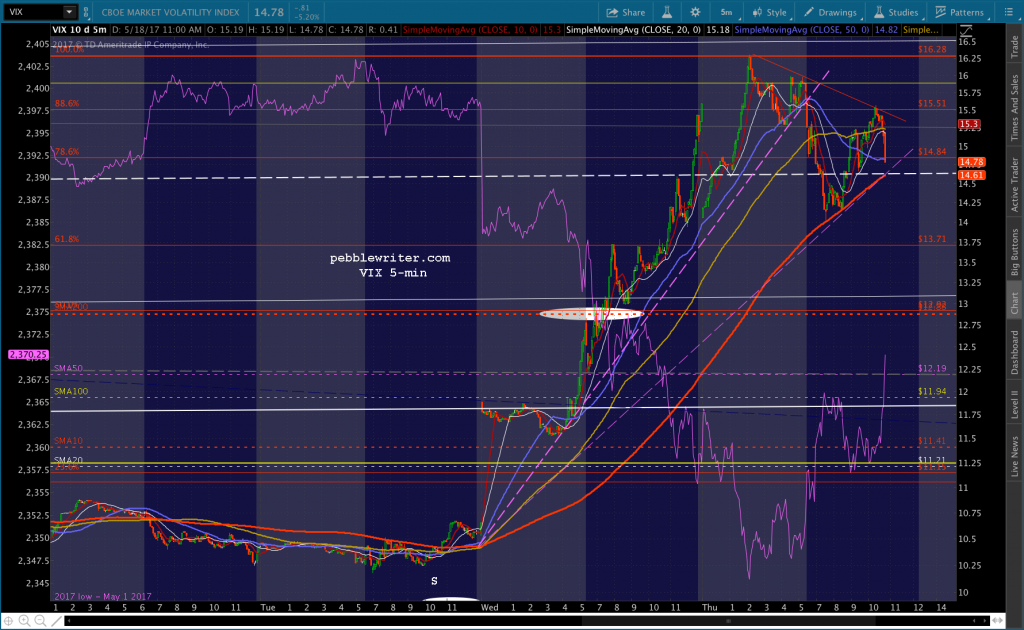Select the line drawing tool icon
Screen dimensions: 1024x630
click(x=56, y=621)
